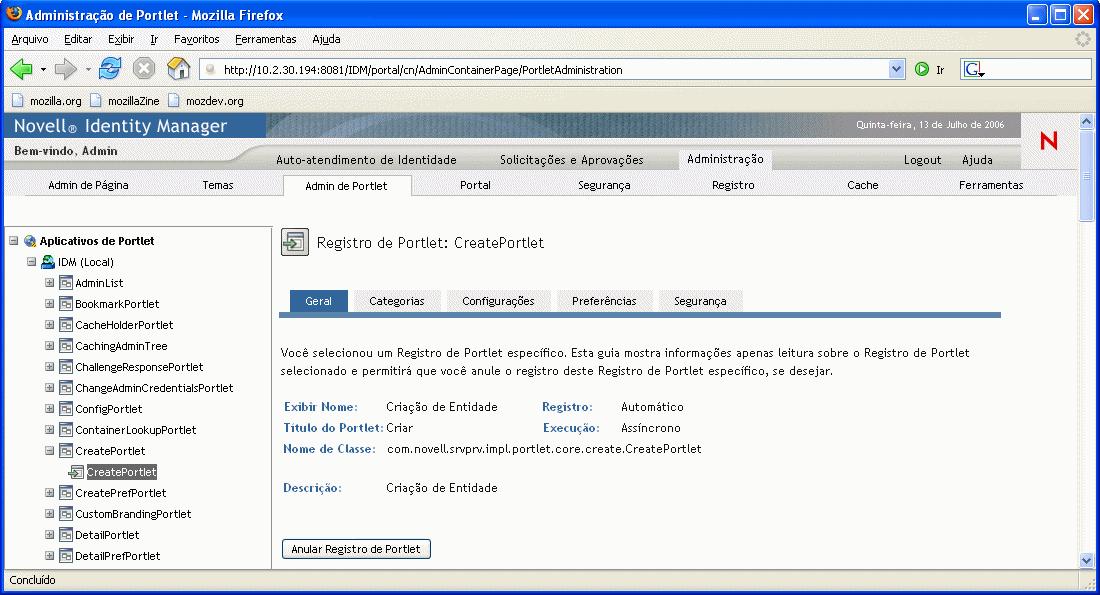Expand the BookmarkPortlet node
Viewport: 1100px width, 595px height.
tap(50, 304)
